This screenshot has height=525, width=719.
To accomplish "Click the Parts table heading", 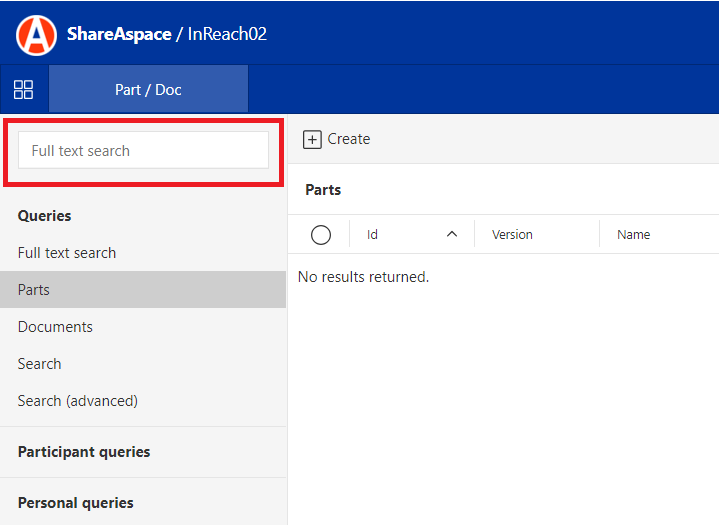I will [x=323, y=190].
